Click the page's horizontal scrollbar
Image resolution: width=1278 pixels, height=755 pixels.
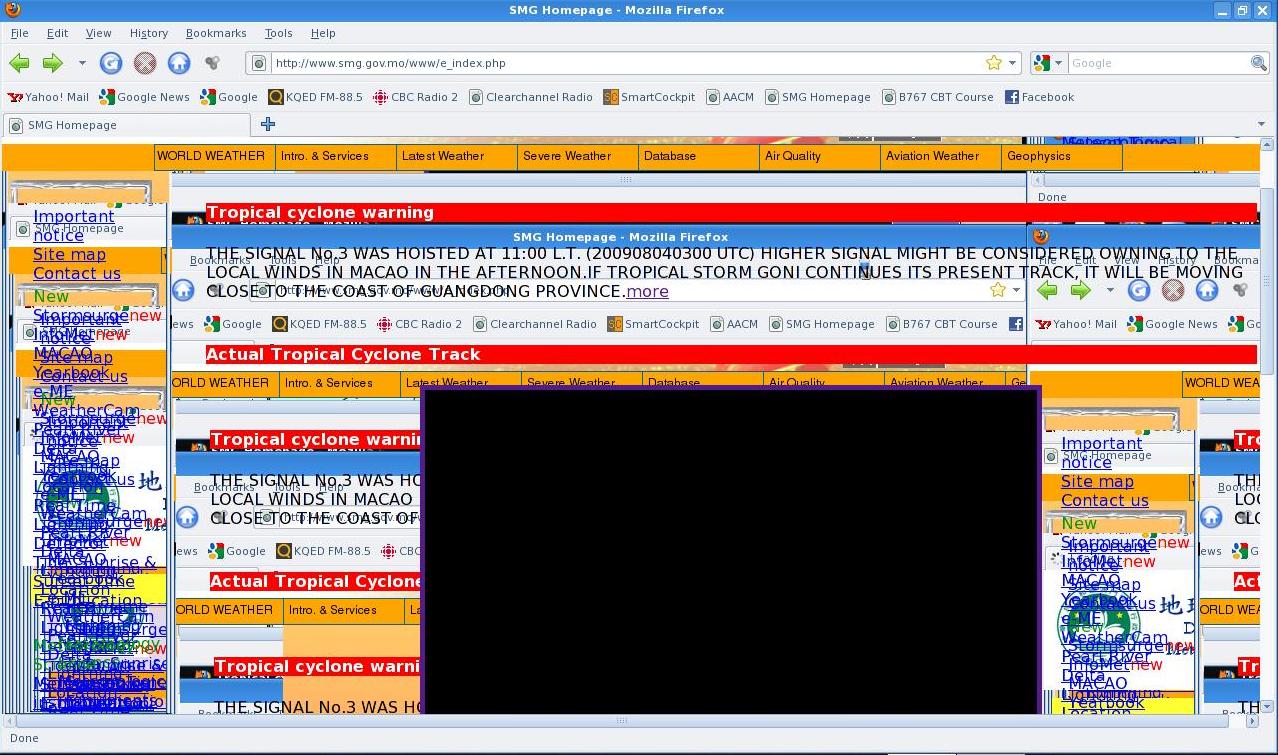tap(620, 720)
